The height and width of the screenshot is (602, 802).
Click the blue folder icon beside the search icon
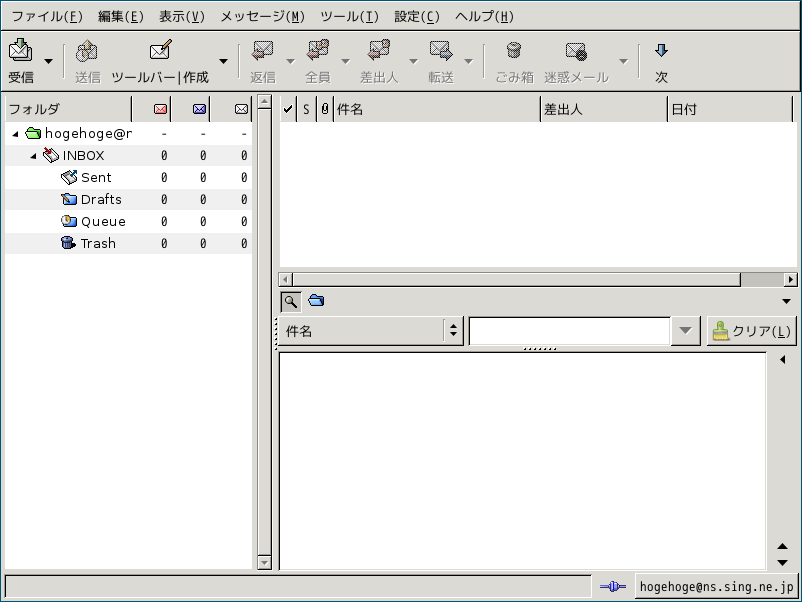point(316,300)
